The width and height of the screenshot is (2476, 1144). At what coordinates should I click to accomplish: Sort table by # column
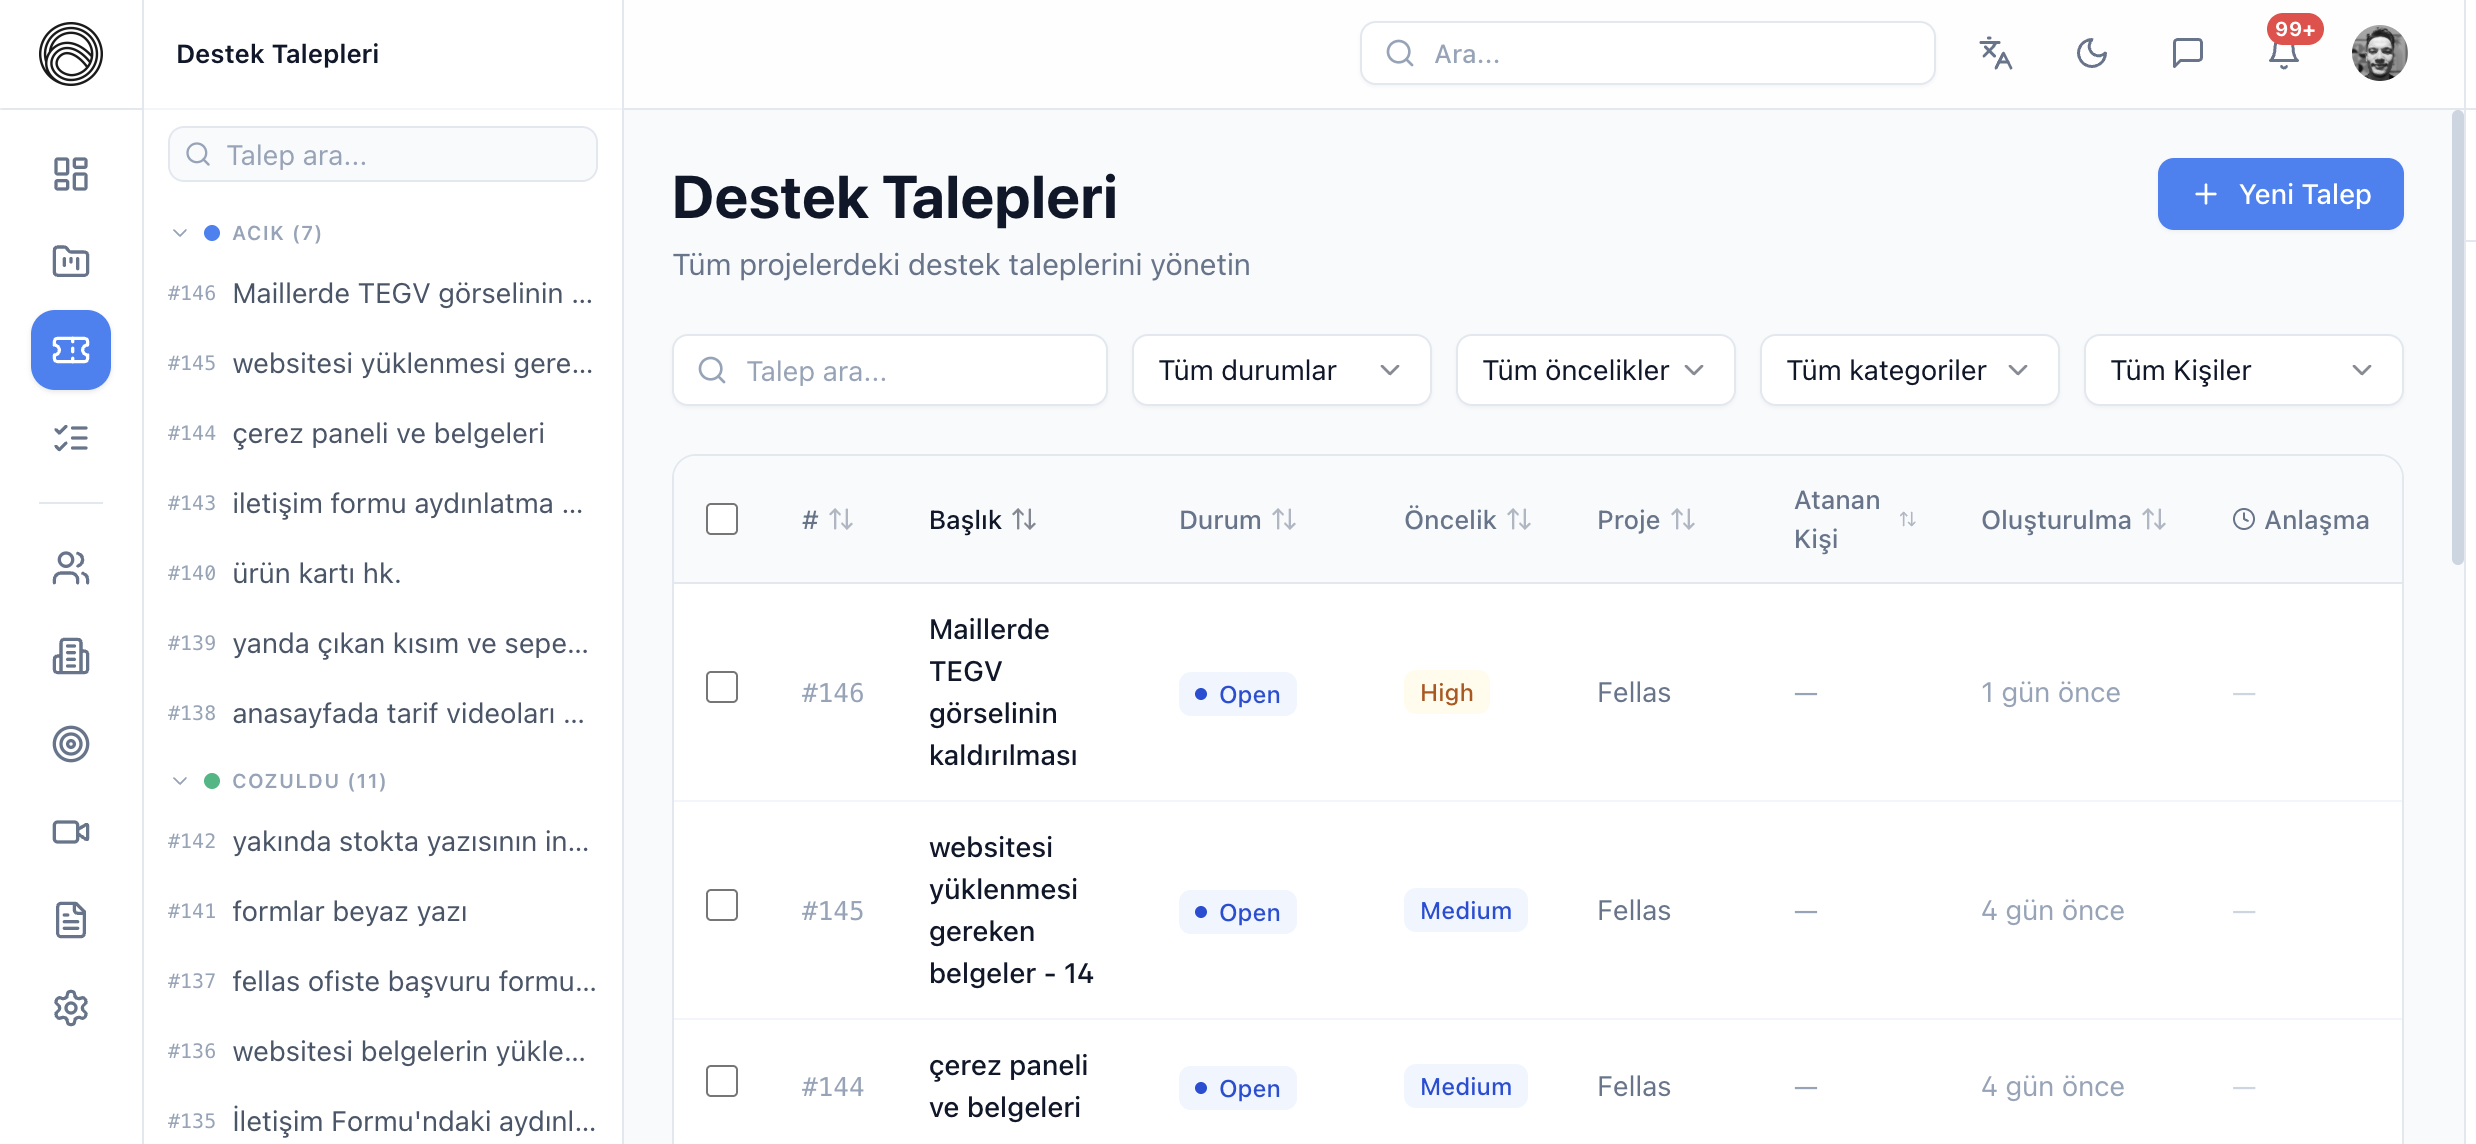828,520
